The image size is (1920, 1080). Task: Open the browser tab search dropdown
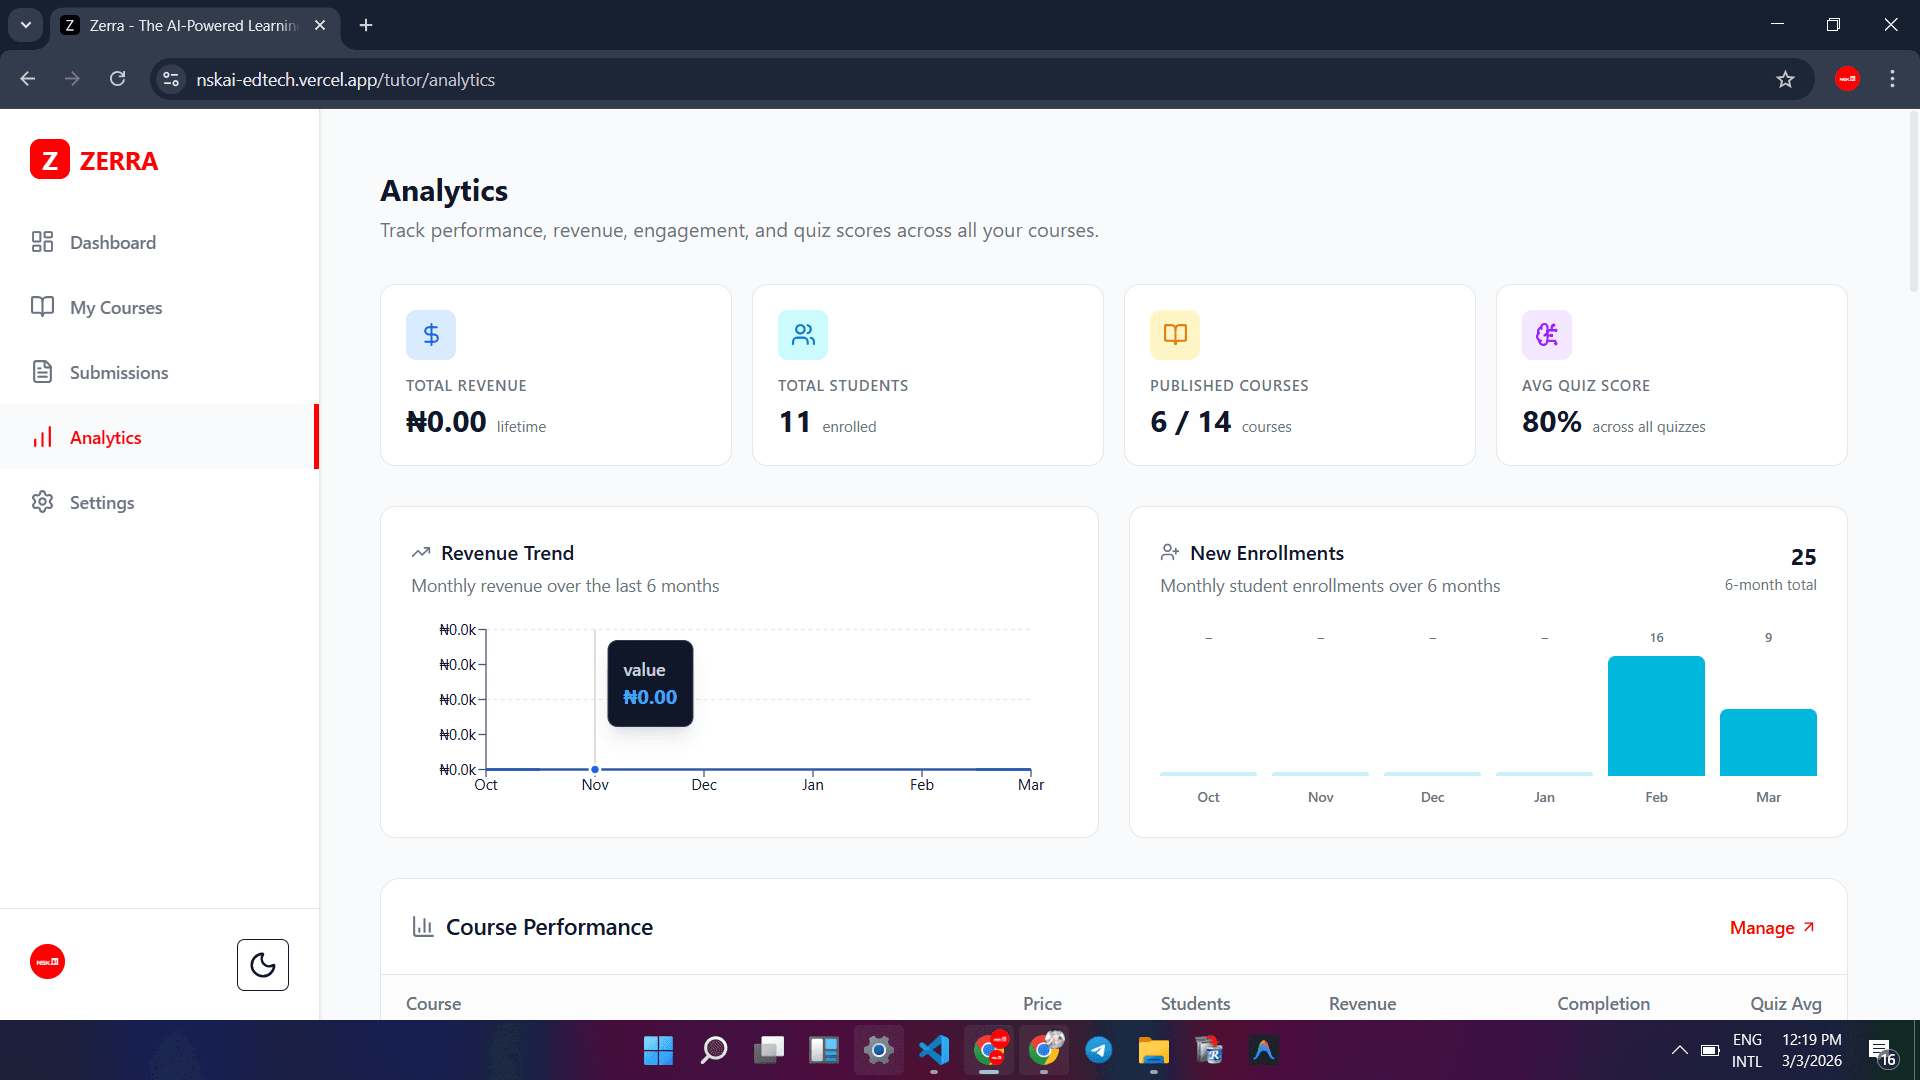click(25, 25)
